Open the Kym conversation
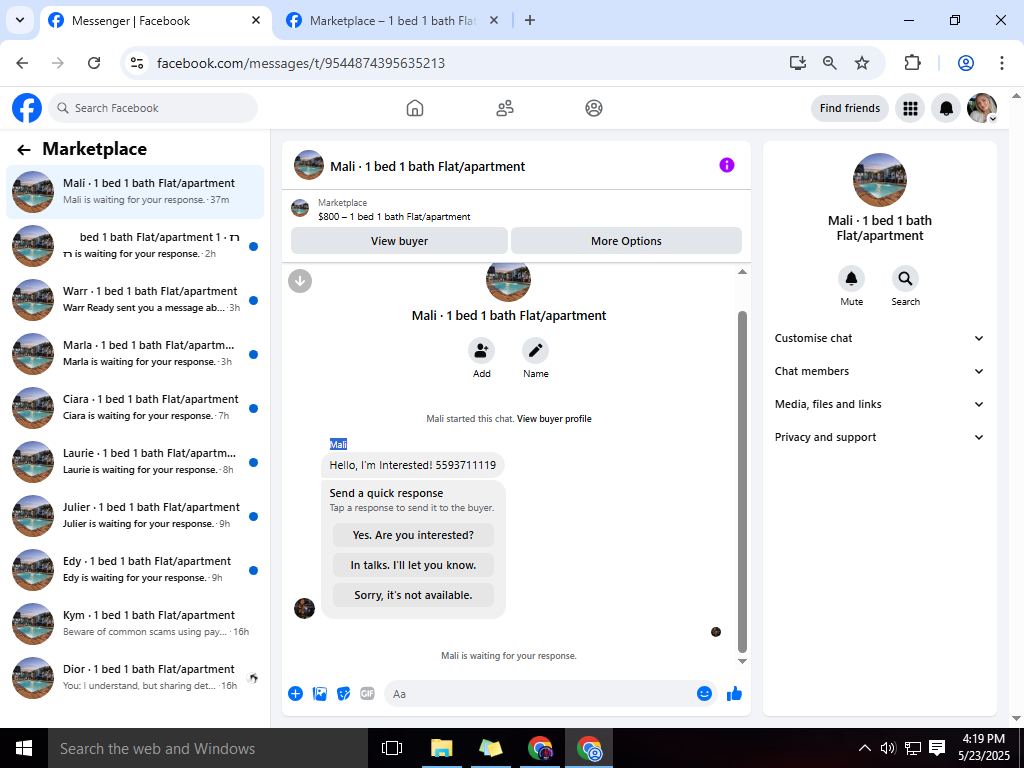 pos(135,624)
